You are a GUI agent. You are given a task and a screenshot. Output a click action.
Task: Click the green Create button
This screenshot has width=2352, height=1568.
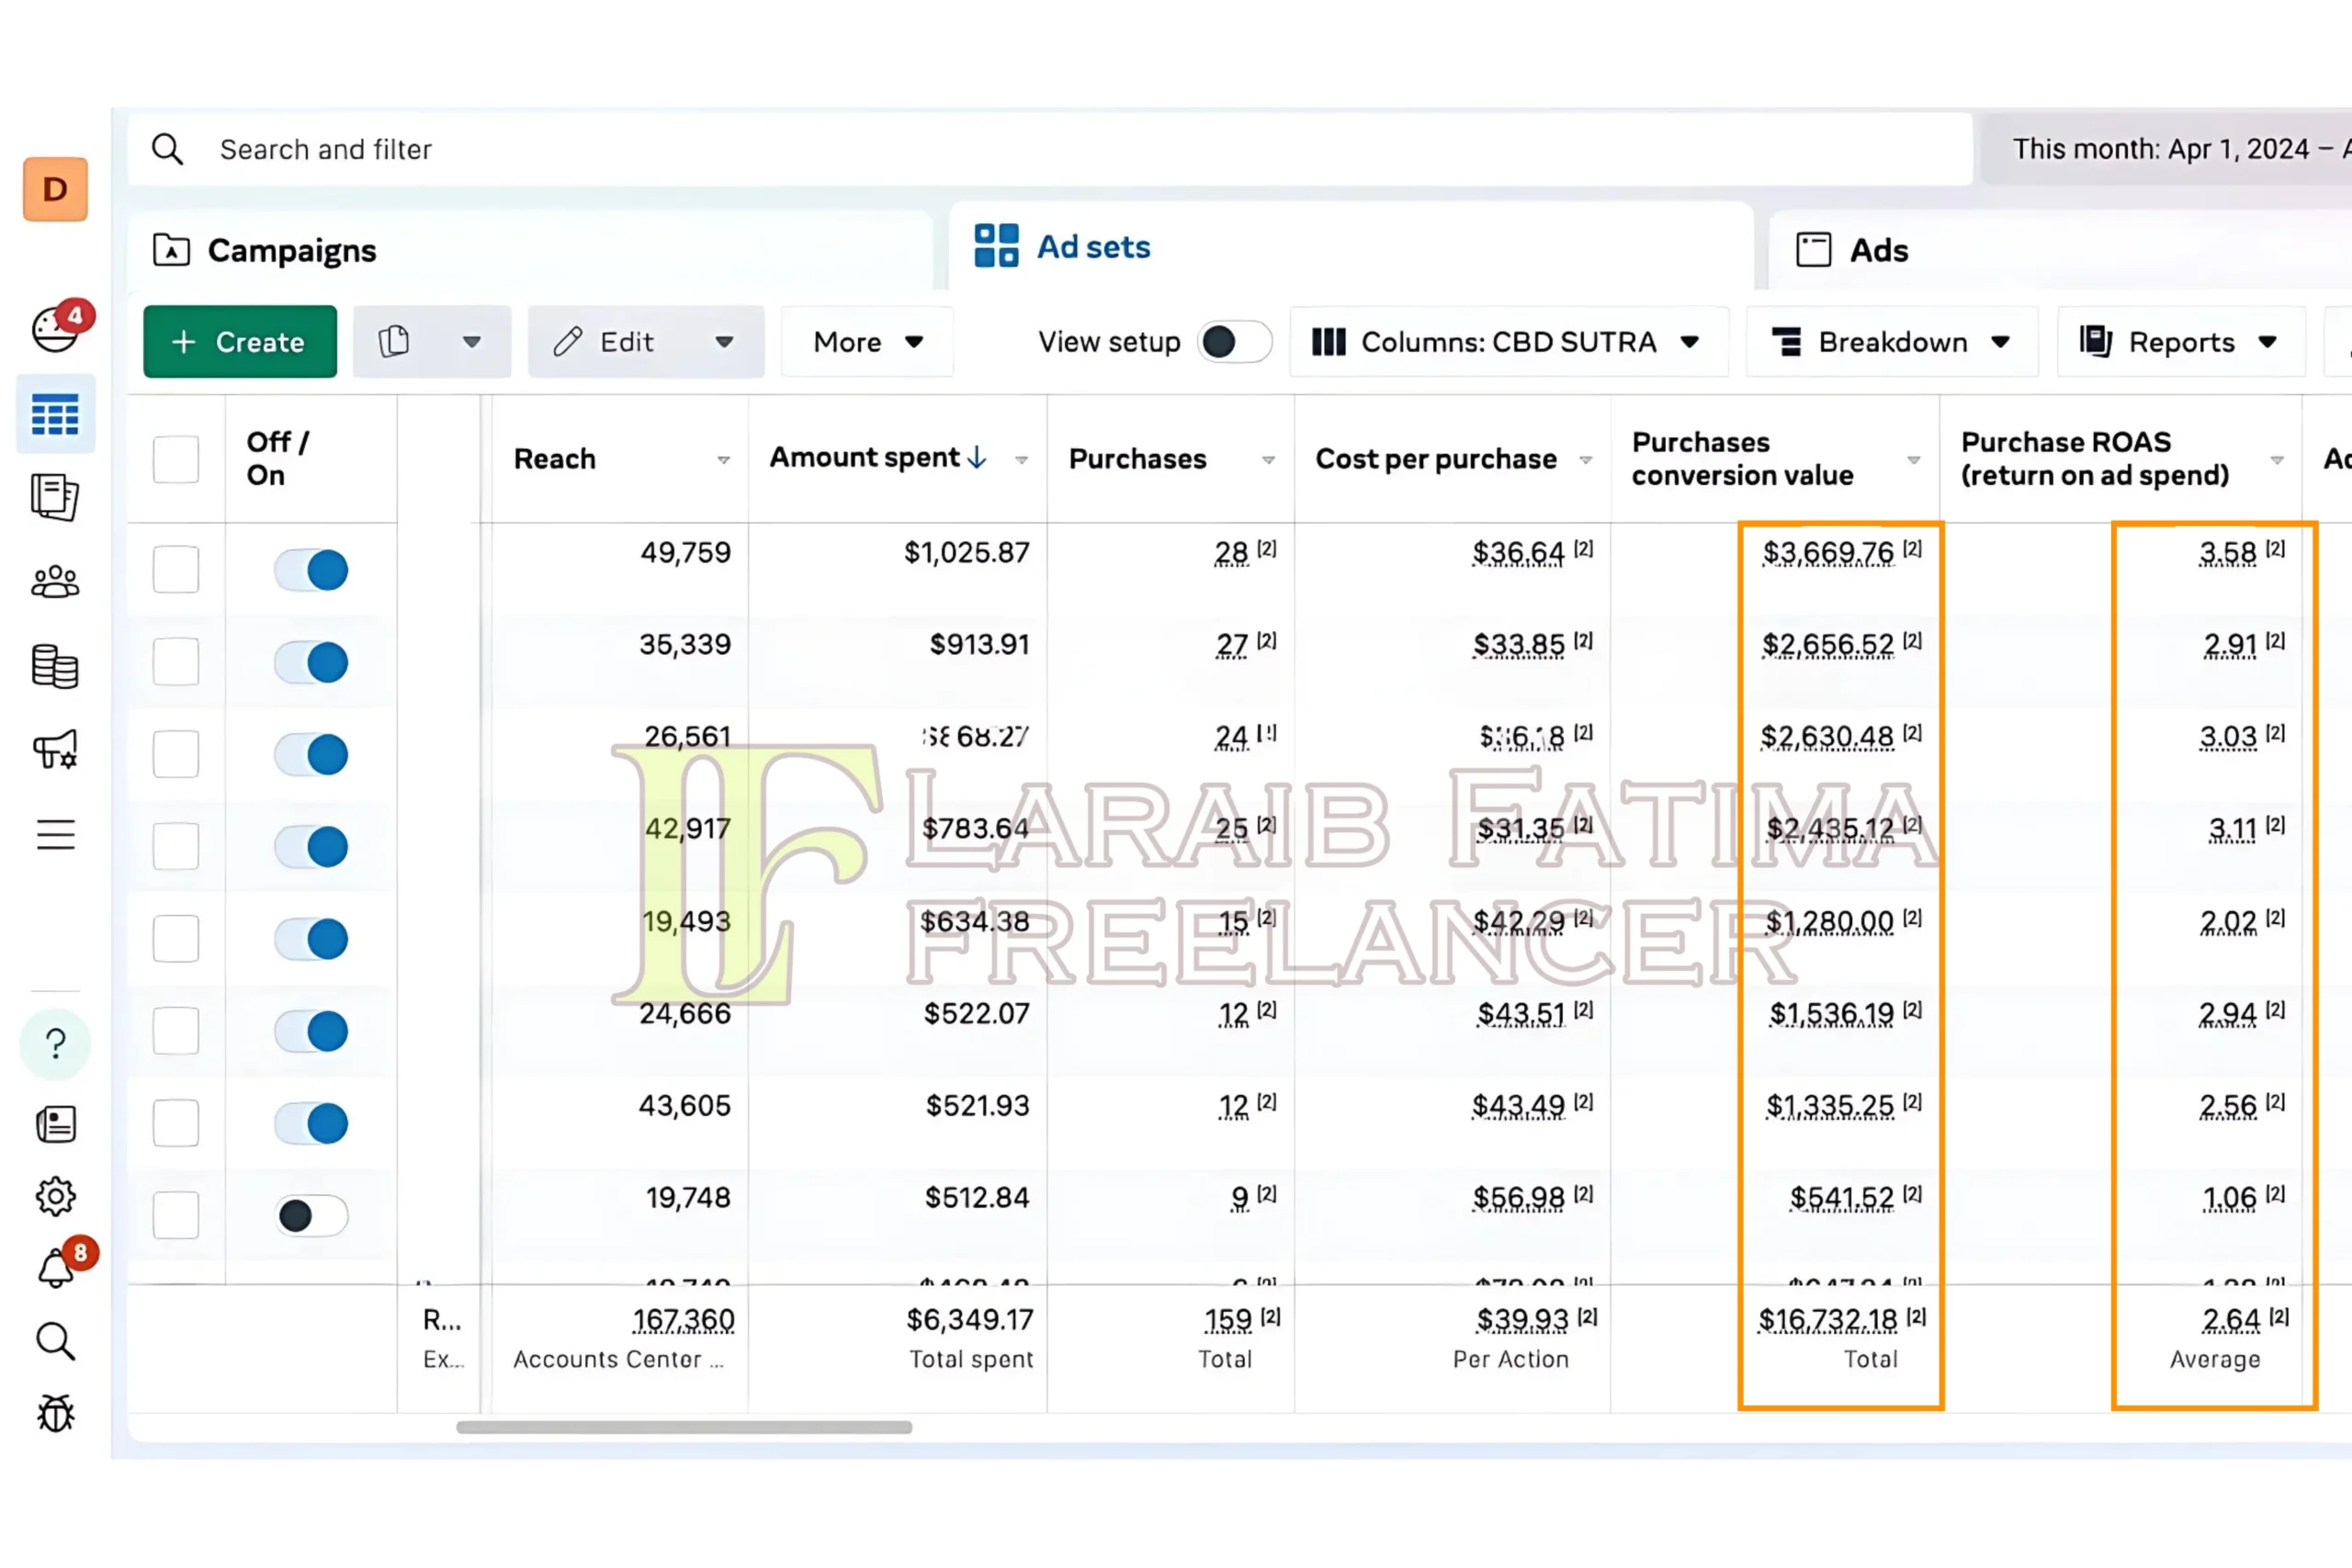(x=240, y=342)
